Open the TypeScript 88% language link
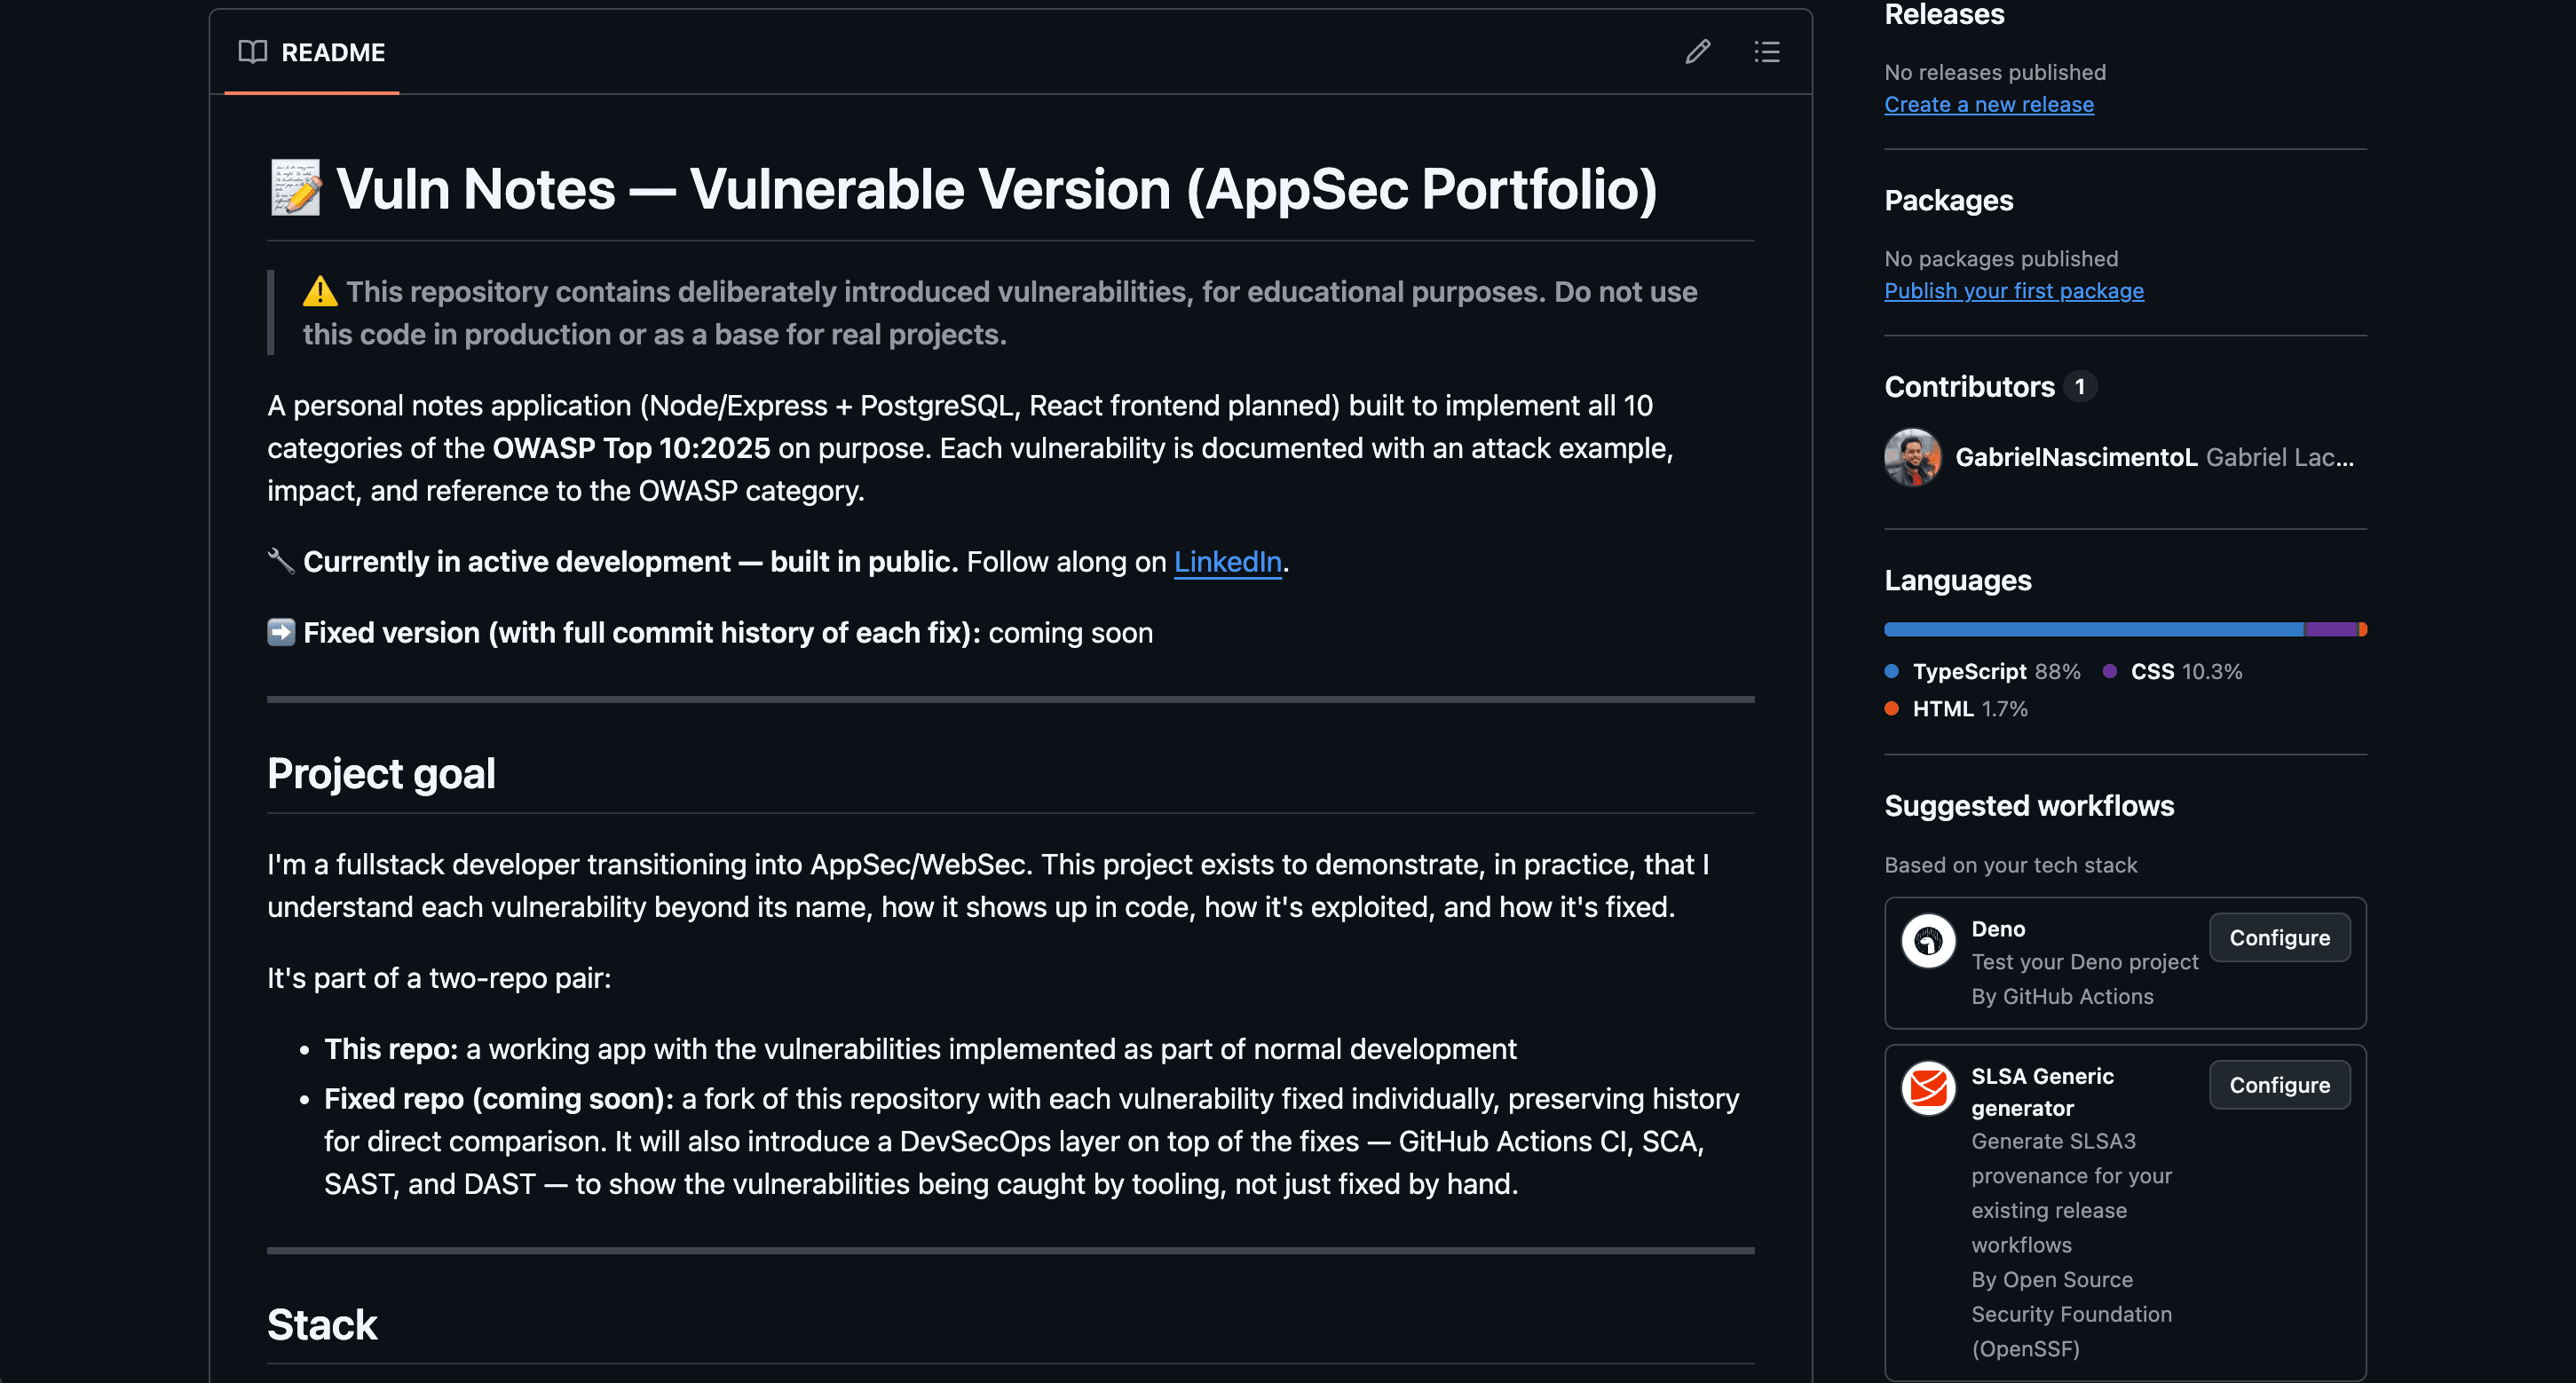 (1996, 671)
